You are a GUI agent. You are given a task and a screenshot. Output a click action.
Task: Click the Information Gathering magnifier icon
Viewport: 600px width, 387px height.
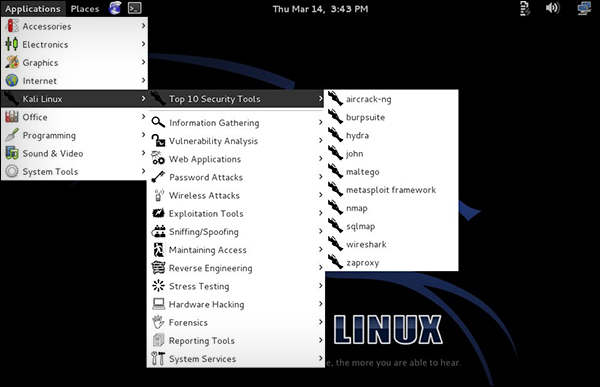pyautogui.click(x=158, y=122)
